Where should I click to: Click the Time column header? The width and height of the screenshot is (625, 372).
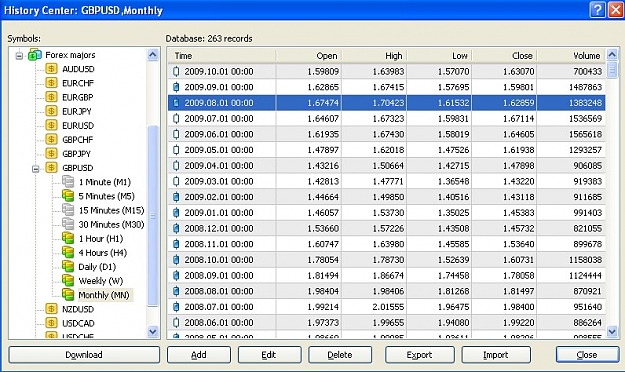coord(222,55)
